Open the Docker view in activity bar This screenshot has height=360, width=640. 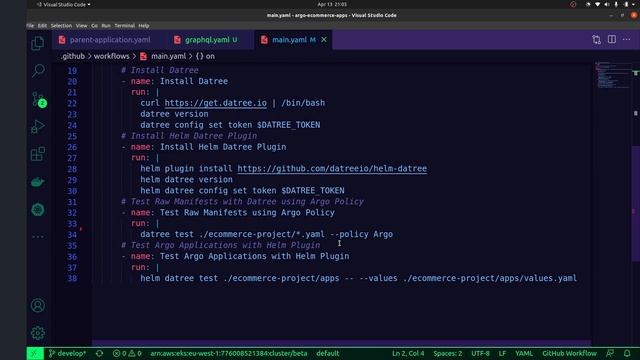pos(38,182)
